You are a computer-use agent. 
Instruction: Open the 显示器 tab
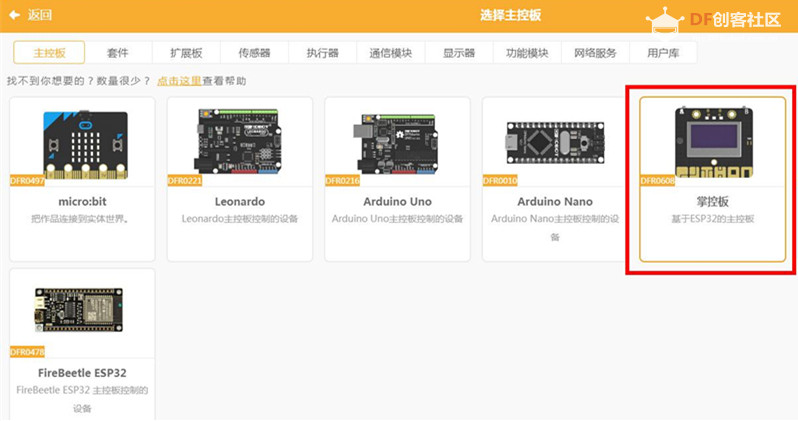click(x=459, y=52)
